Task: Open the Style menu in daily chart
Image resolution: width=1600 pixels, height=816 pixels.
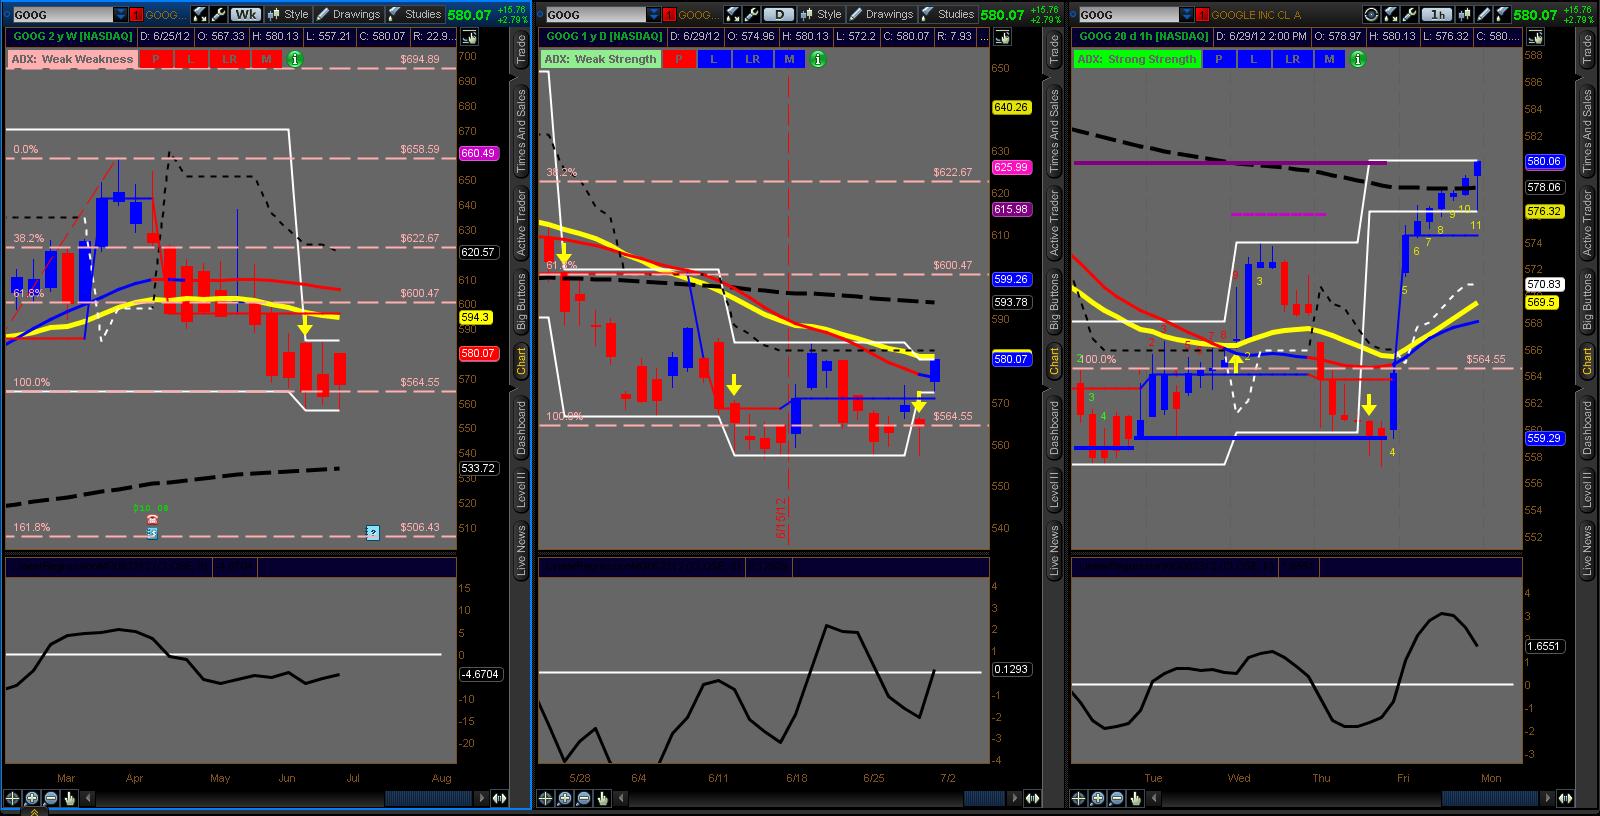Action: pyautogui.click(x=821, y=14)
